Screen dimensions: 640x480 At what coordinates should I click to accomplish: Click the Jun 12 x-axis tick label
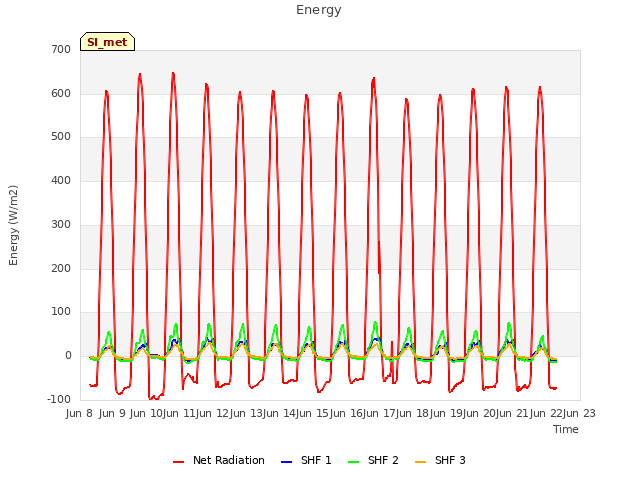(212, 413)
